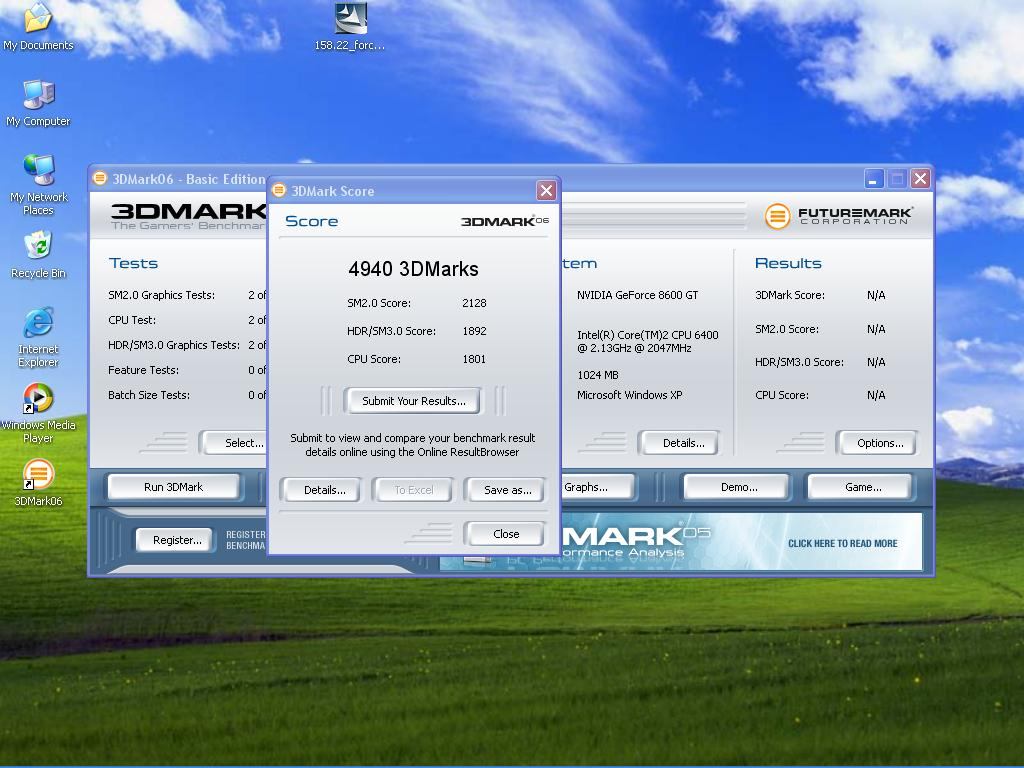Select the Internet Explorer desktop icon
This screenshot has height=768, width=1024.
38,337
